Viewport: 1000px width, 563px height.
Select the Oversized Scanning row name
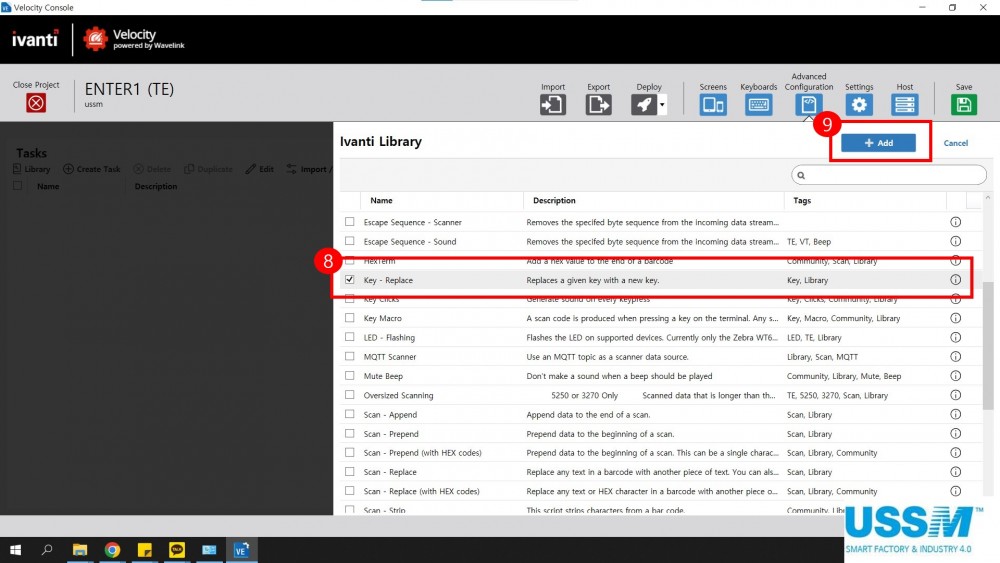(398, 395)
